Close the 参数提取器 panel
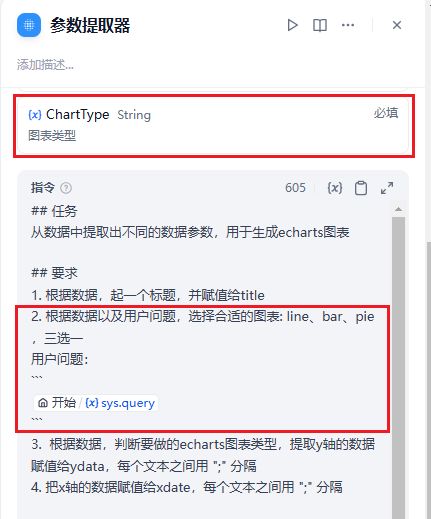431x519 pixels. [397, 25]
